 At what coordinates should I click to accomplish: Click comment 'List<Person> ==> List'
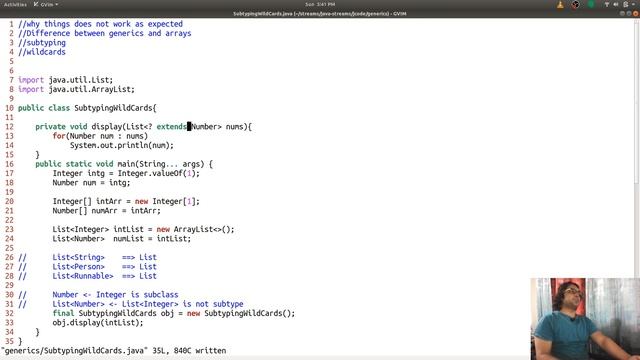[104, 267]
